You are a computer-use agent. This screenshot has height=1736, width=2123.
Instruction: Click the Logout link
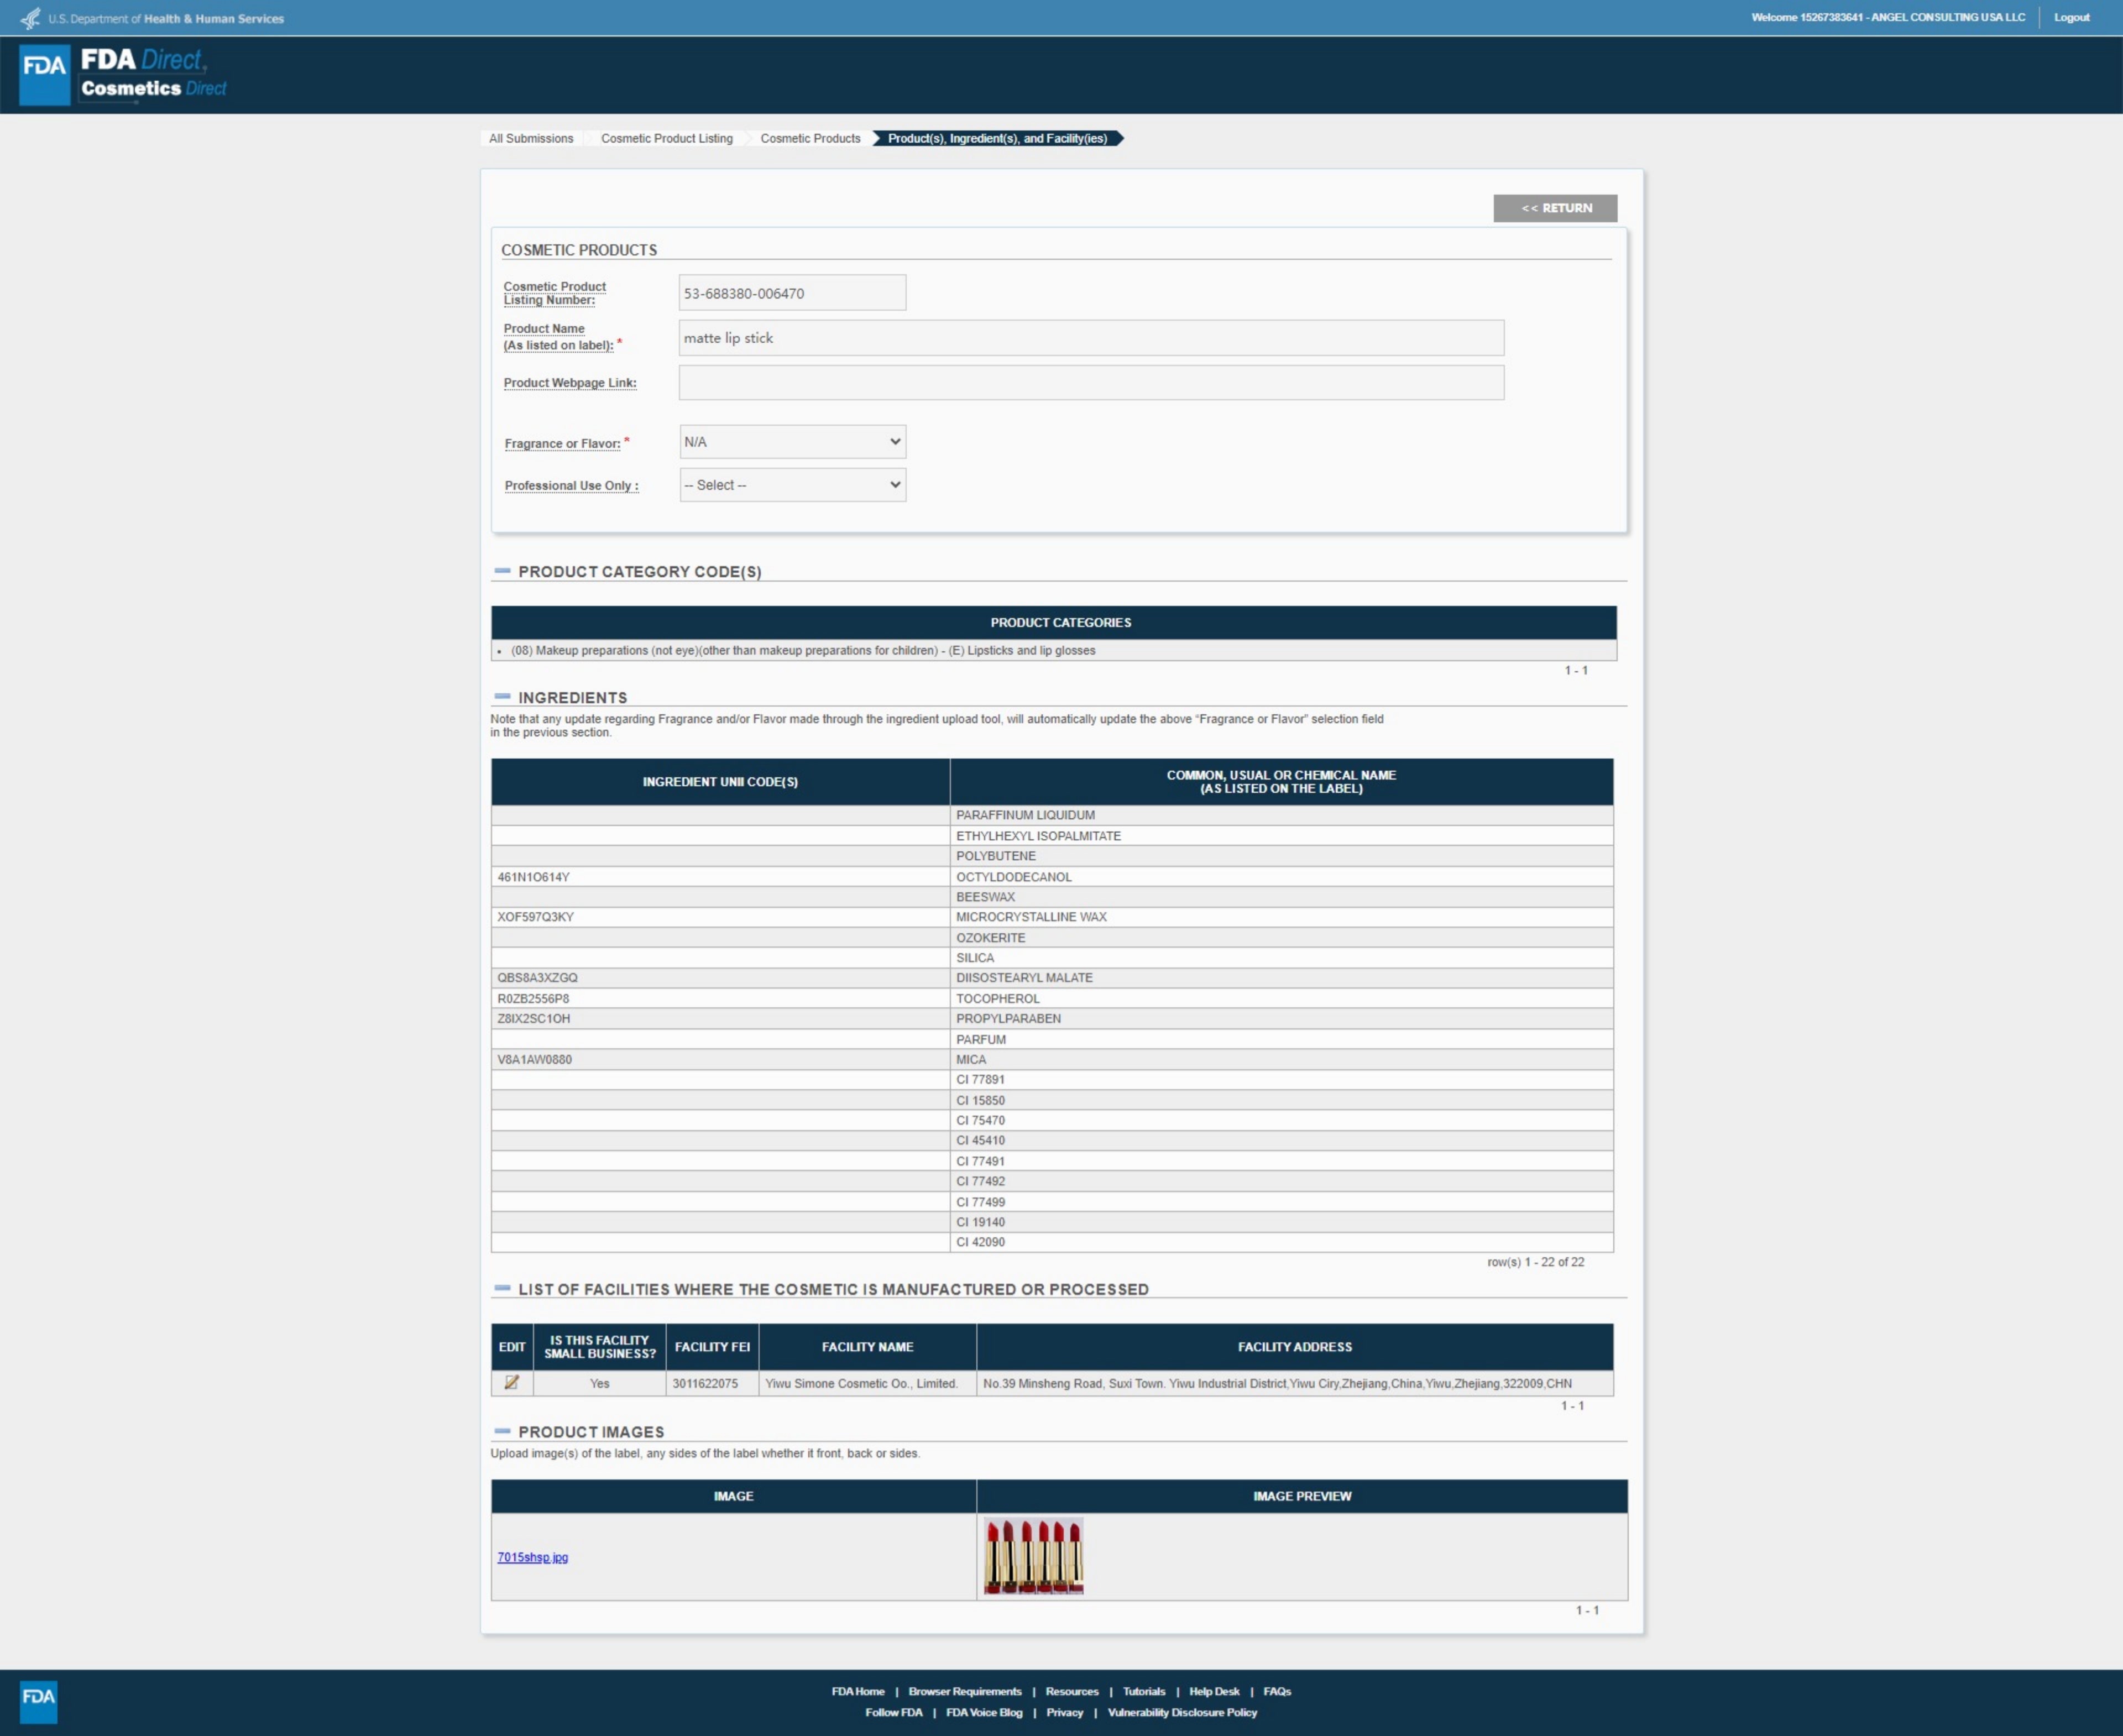point(2071,18)
